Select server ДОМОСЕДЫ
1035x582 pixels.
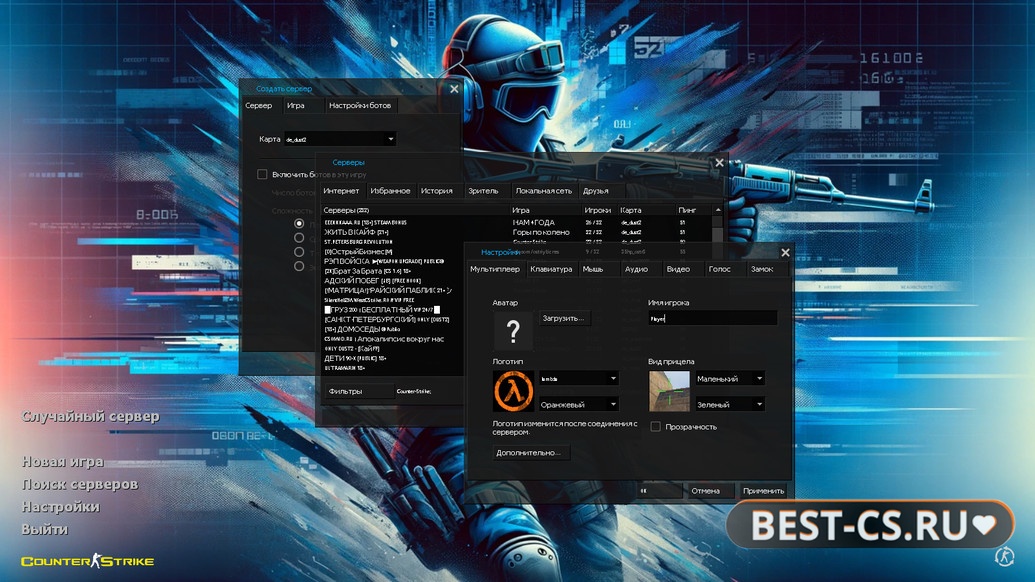(x=392, y=329)
